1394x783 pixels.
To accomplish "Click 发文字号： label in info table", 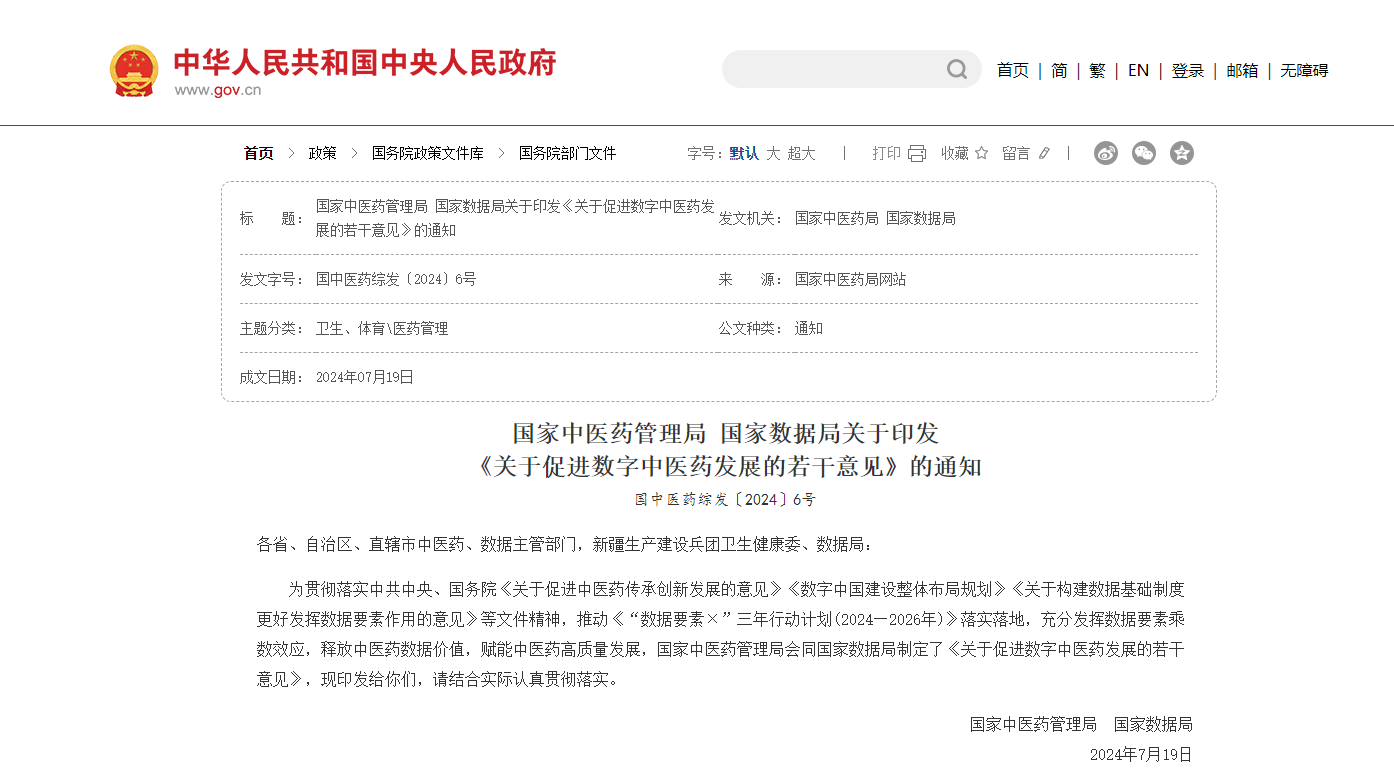I will point(272,279).
